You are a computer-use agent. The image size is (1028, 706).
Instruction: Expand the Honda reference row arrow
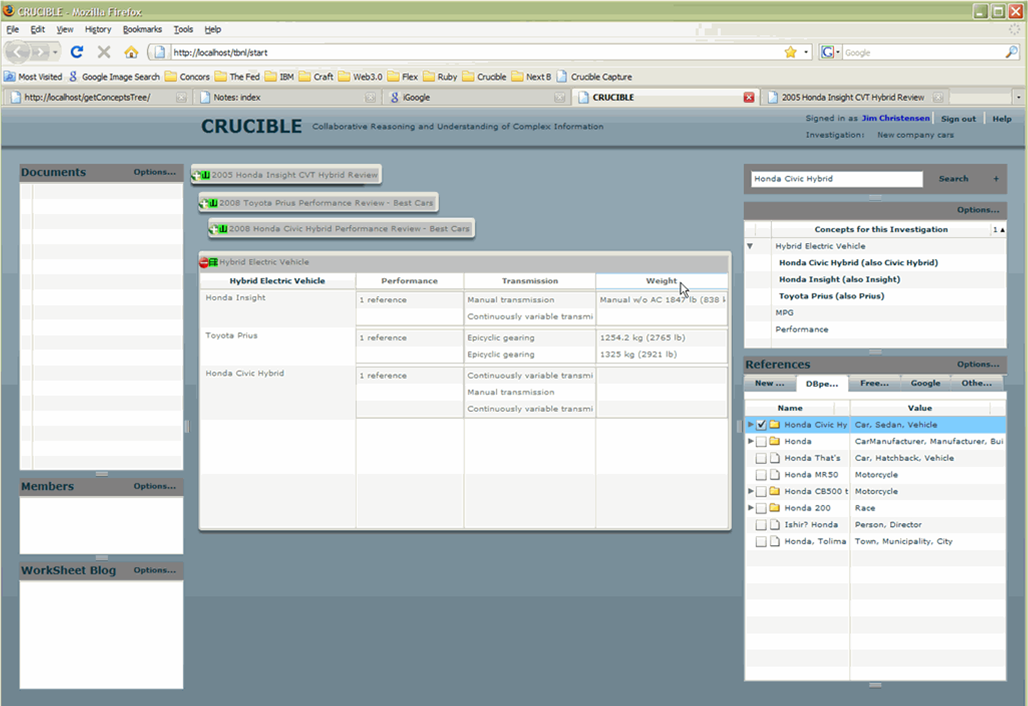click(751, 441)
